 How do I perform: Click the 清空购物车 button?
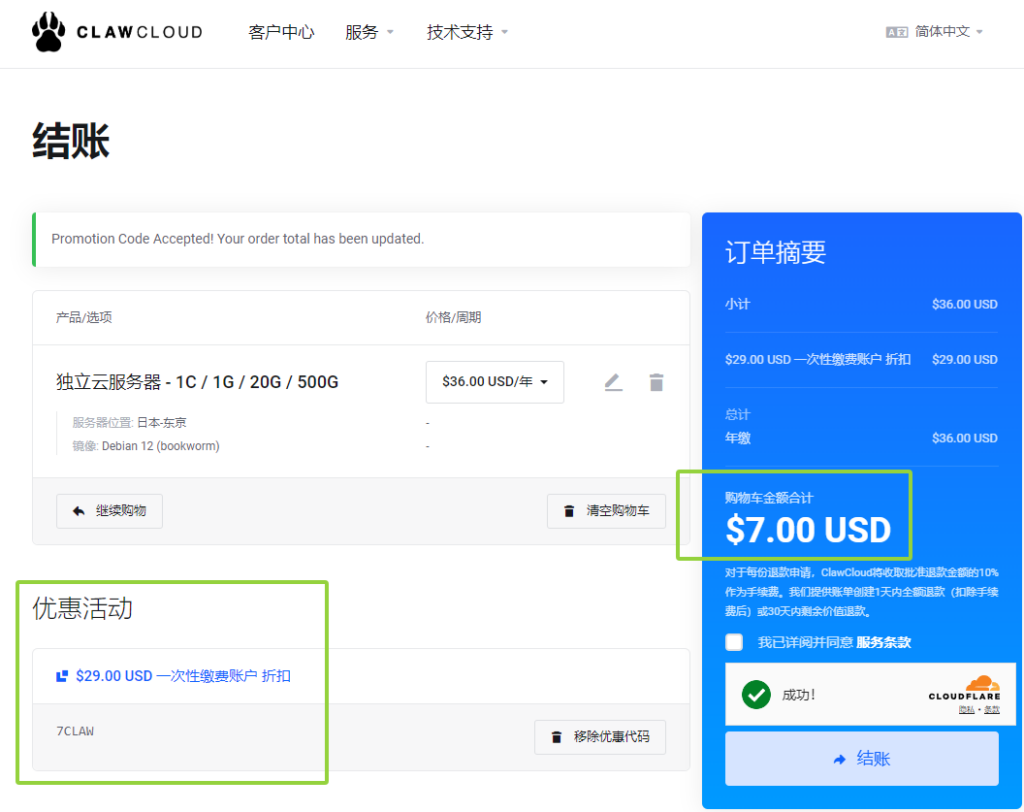(x=606, y=511)
